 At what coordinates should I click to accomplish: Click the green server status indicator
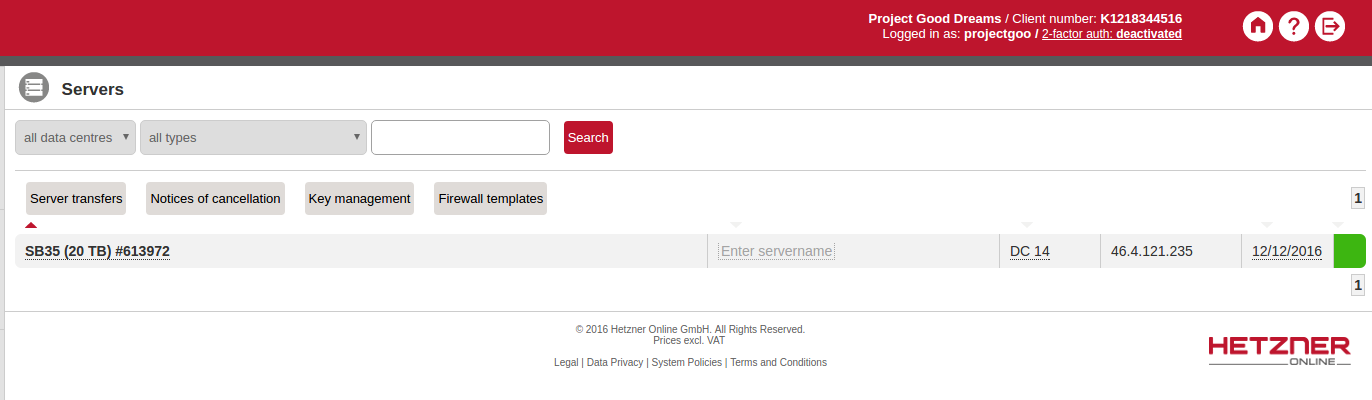coord(1349,251)
